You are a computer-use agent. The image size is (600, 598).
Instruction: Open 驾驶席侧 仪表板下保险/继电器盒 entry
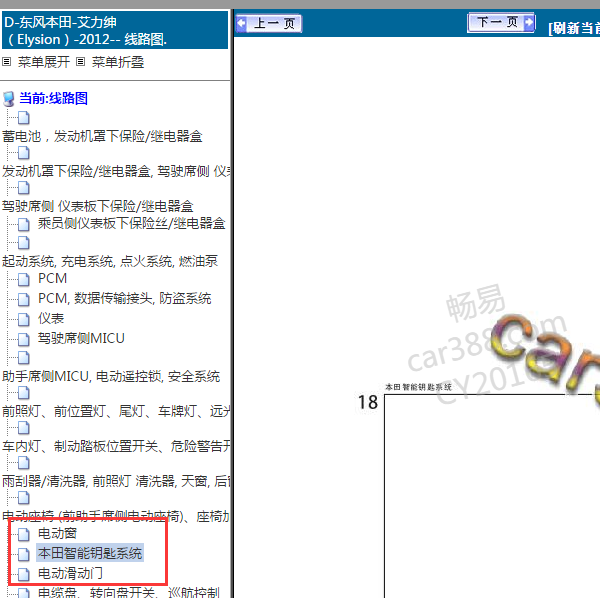click(98, 206)
